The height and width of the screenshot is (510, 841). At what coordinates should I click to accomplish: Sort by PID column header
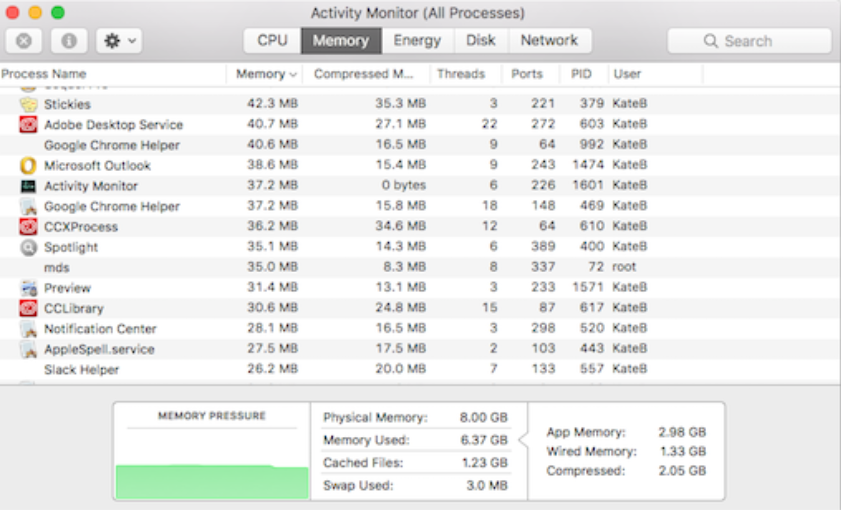(581, 74)
